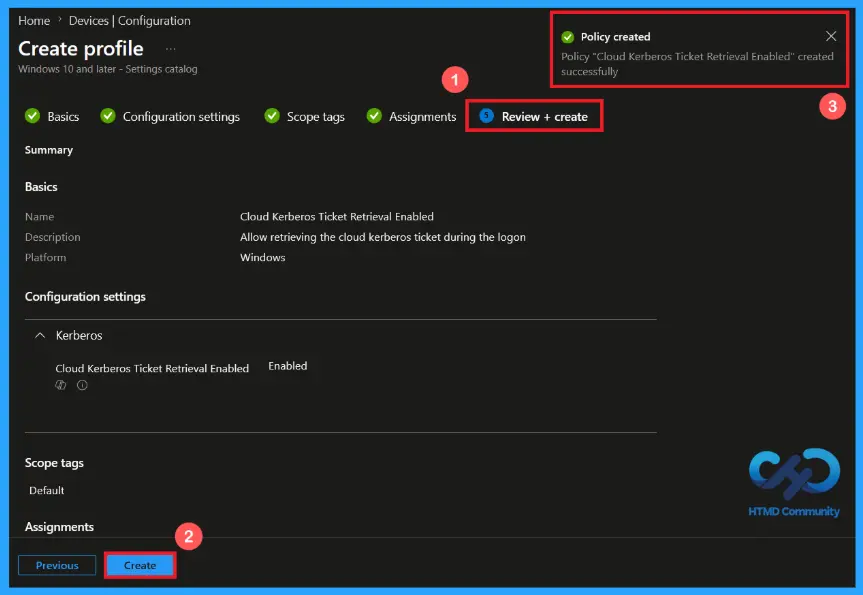Click the Windows 10 and later subtitle
The image size is (863, 595).
point(108,69)
